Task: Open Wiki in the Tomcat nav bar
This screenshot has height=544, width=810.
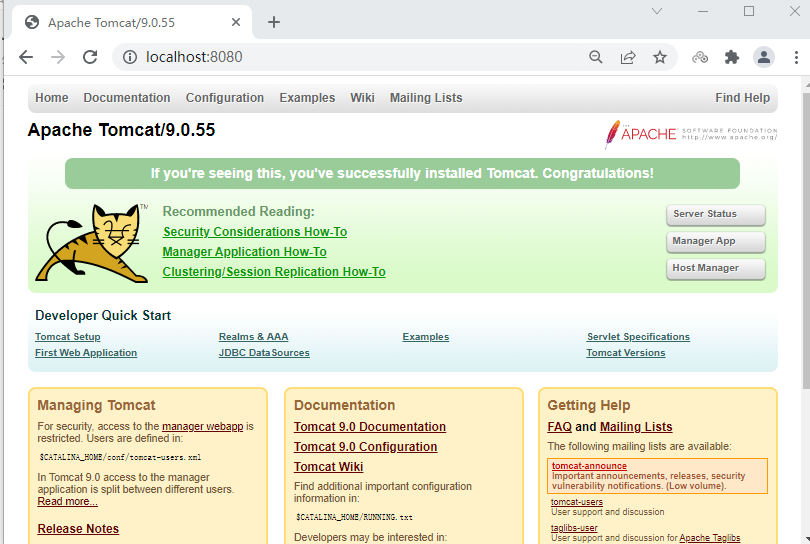Action: click(362, 98)
